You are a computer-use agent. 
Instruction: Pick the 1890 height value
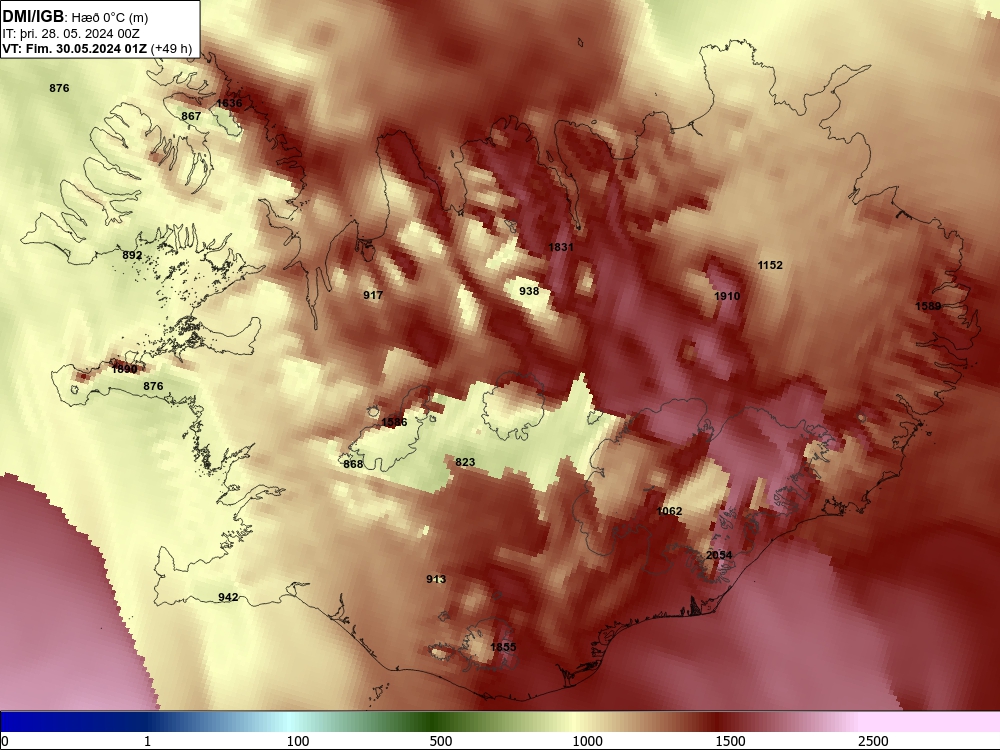pos(124,369)
